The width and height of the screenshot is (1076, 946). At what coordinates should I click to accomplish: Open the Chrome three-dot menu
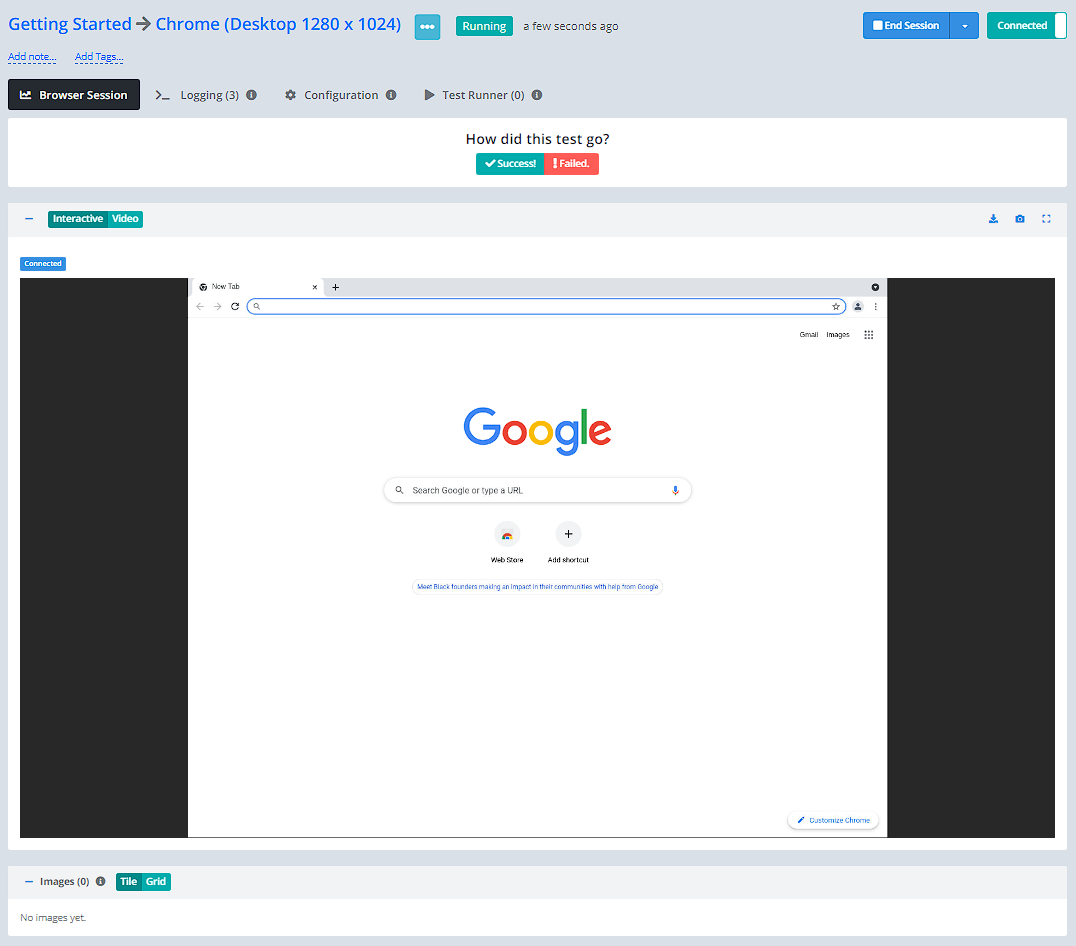coord(876,307)
